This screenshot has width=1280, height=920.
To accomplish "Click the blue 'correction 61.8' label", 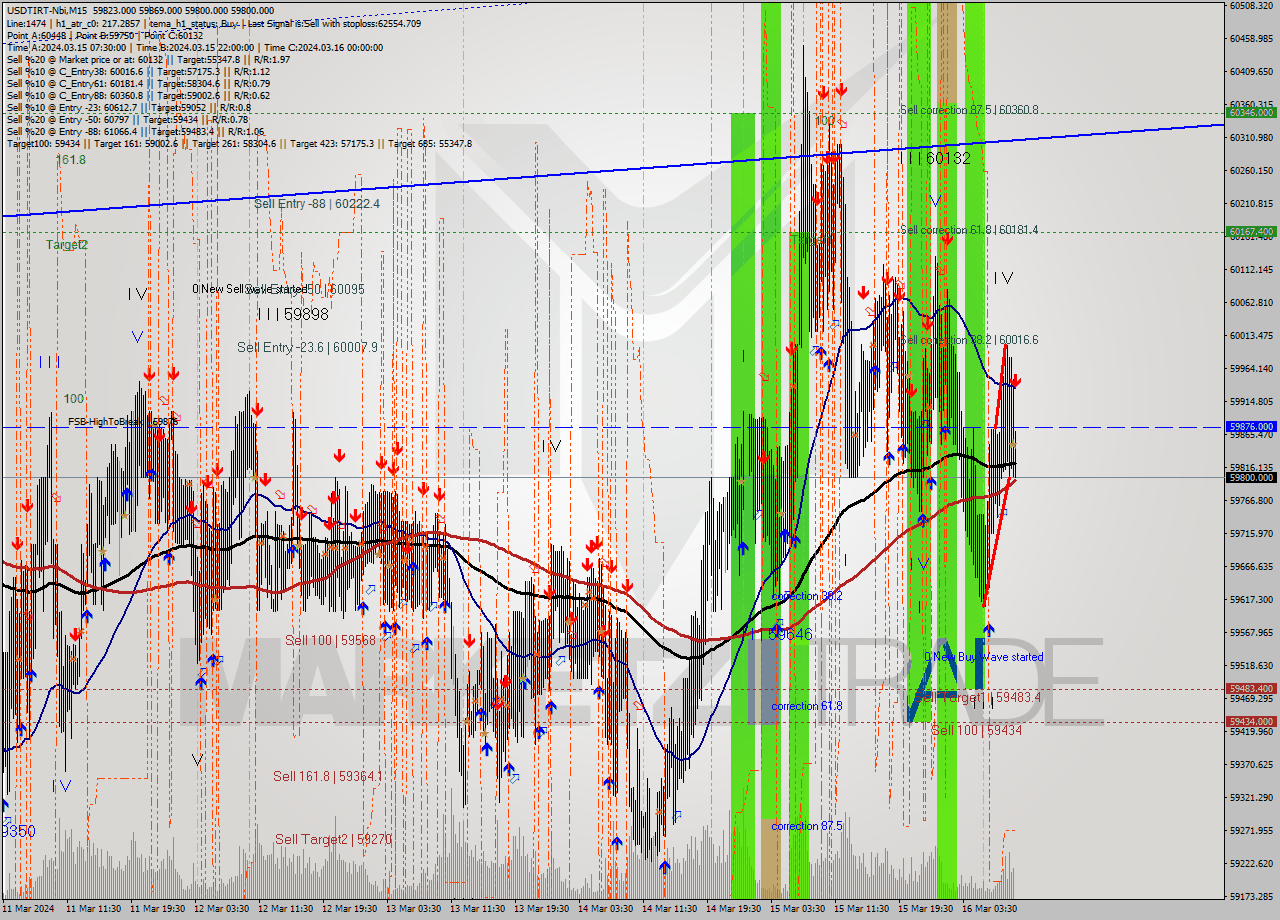I will point(807,707).
